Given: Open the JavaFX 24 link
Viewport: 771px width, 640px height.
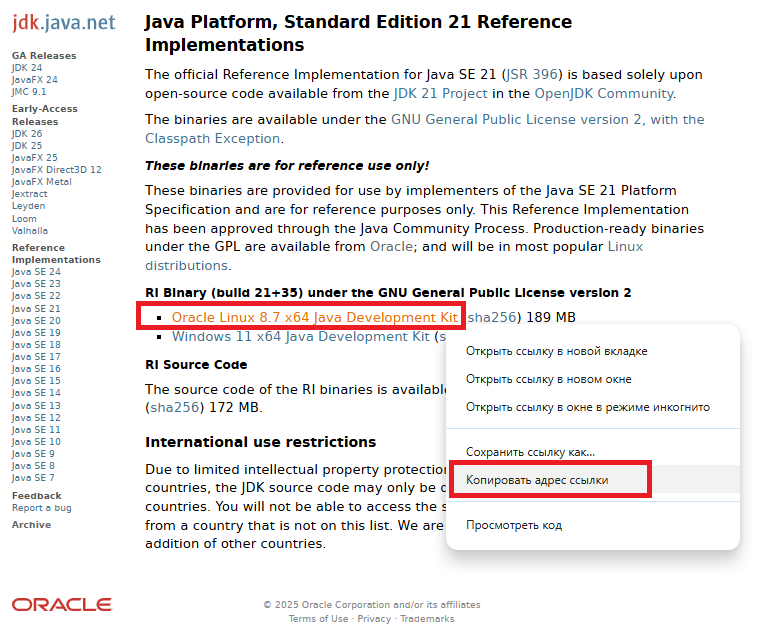Looking at the screenshot, I should 35,80.
